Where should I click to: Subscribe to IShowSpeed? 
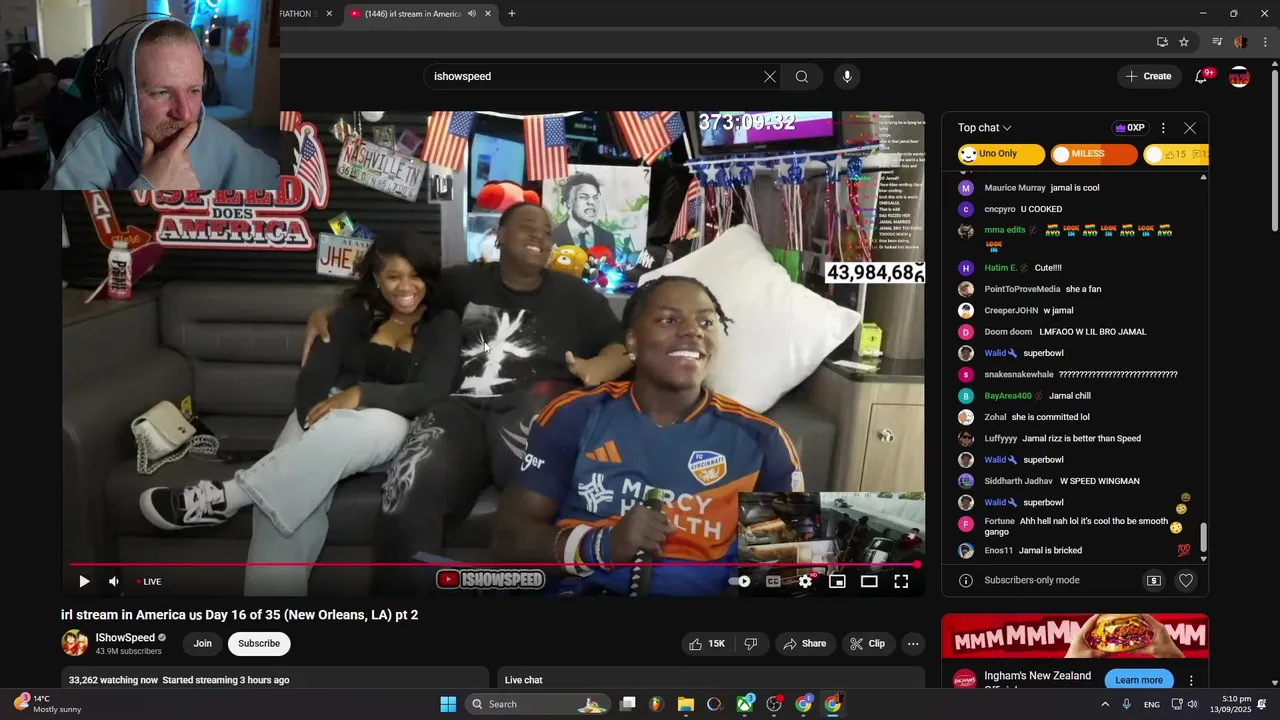click(259, 644)
